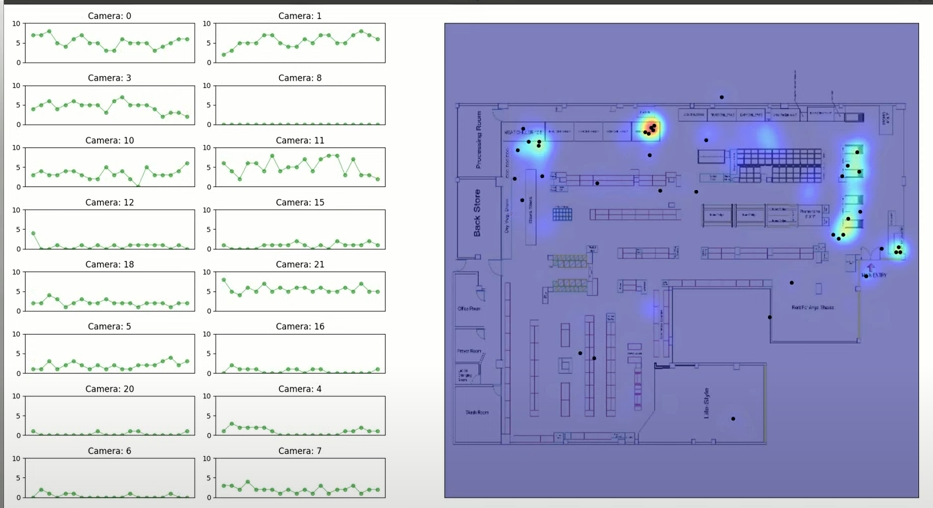Click the Camera: 12 title label
The height and width of the screenshot is (508, 933).
(110, 203)
